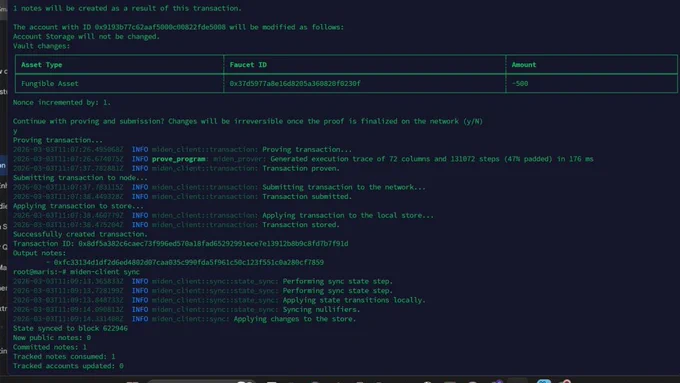Click the 'Faucet ID' table header

(x=248, y=65)
